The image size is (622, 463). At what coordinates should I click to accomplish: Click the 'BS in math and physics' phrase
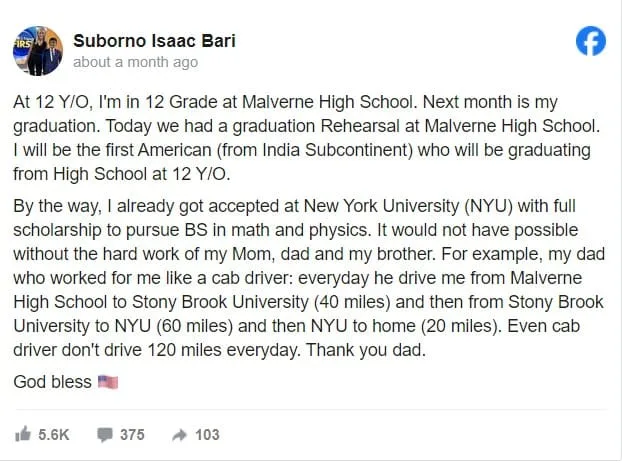(246, 229)
